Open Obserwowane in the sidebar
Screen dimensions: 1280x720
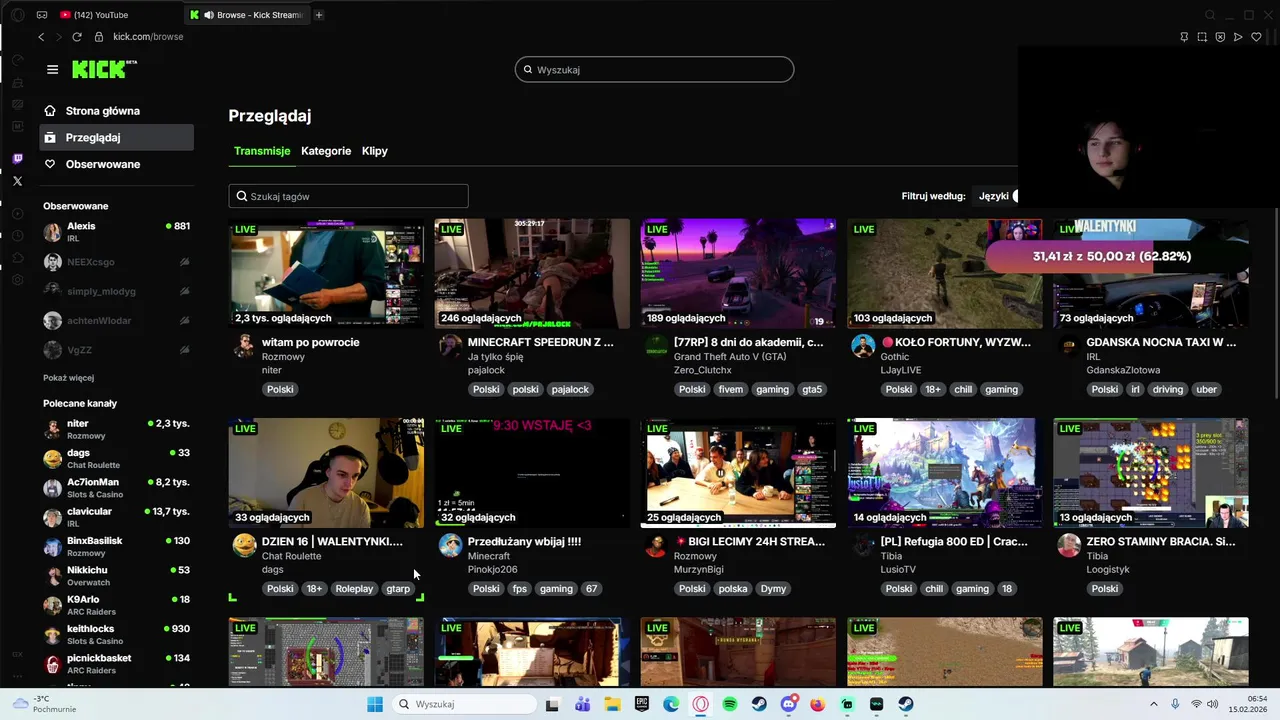tap(117, 164)
